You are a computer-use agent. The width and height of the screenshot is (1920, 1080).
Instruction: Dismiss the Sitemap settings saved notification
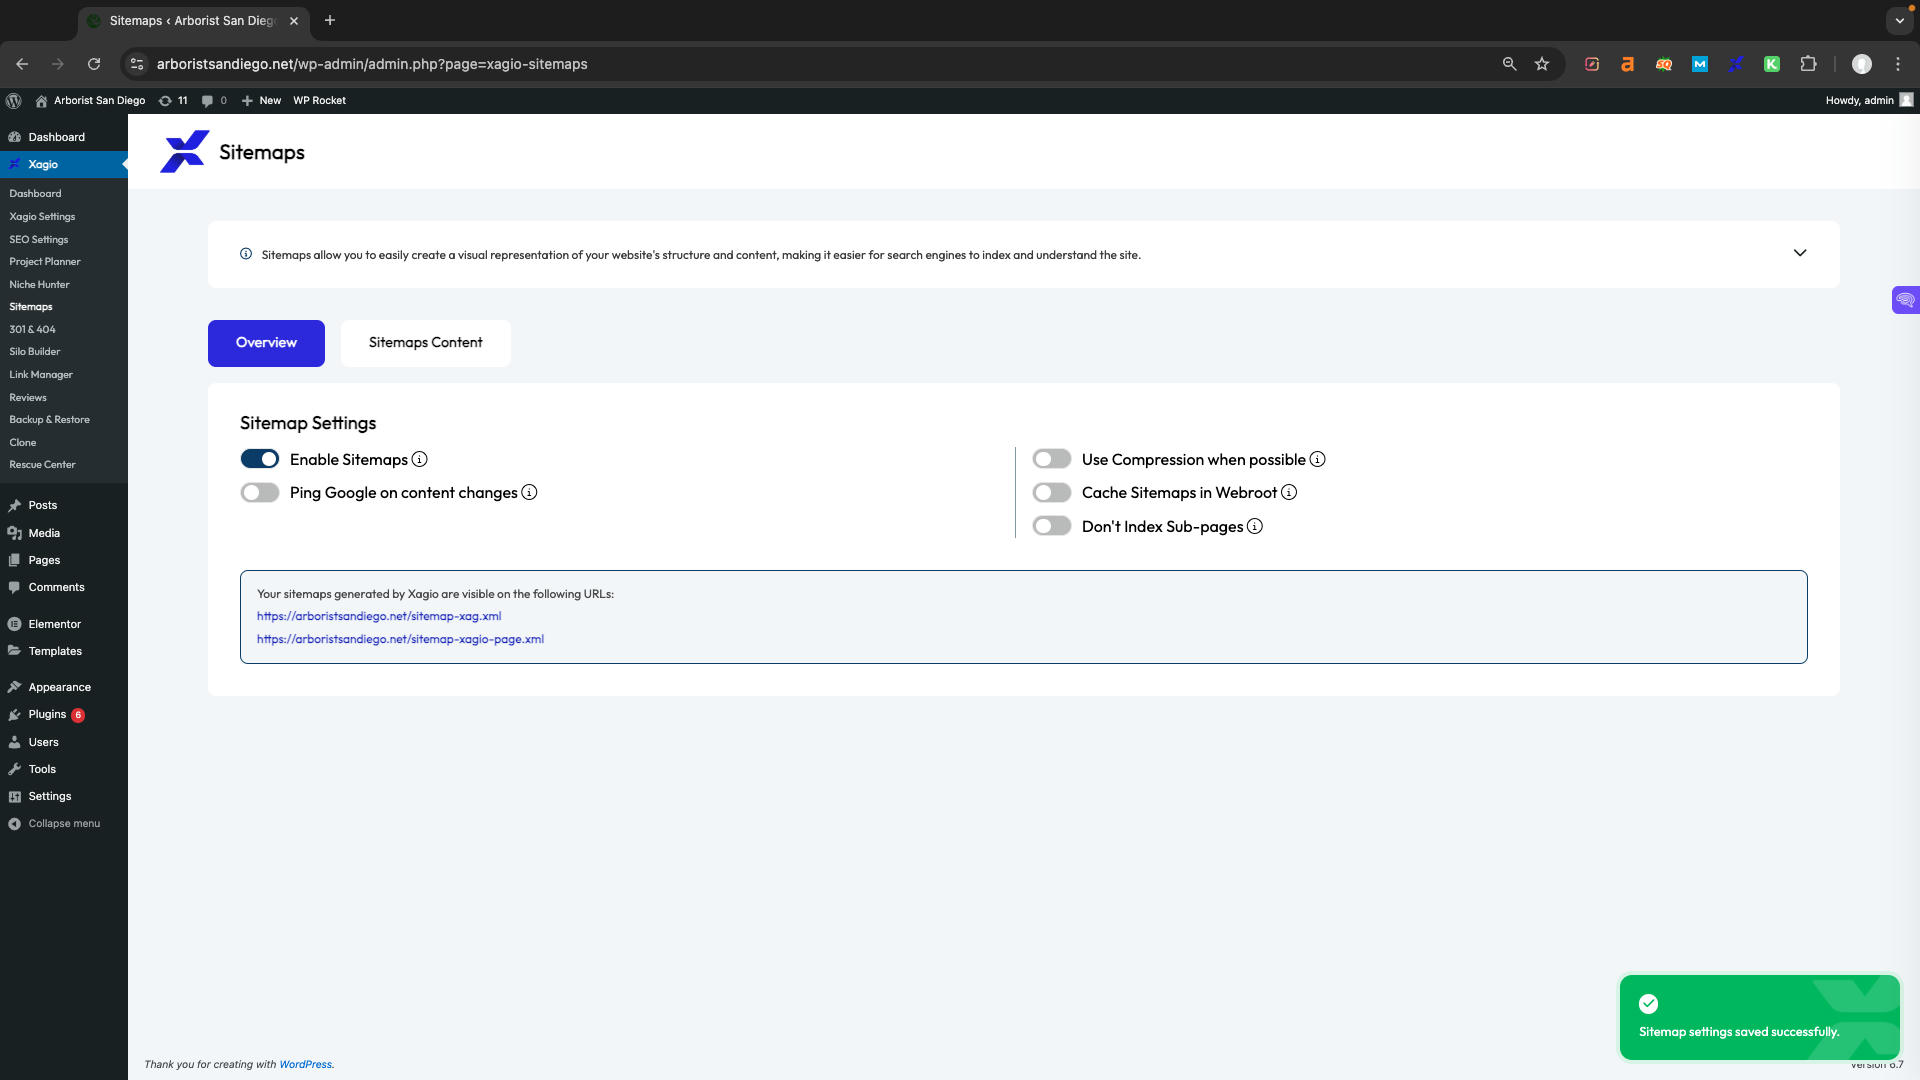[x=1759, y=1017]
